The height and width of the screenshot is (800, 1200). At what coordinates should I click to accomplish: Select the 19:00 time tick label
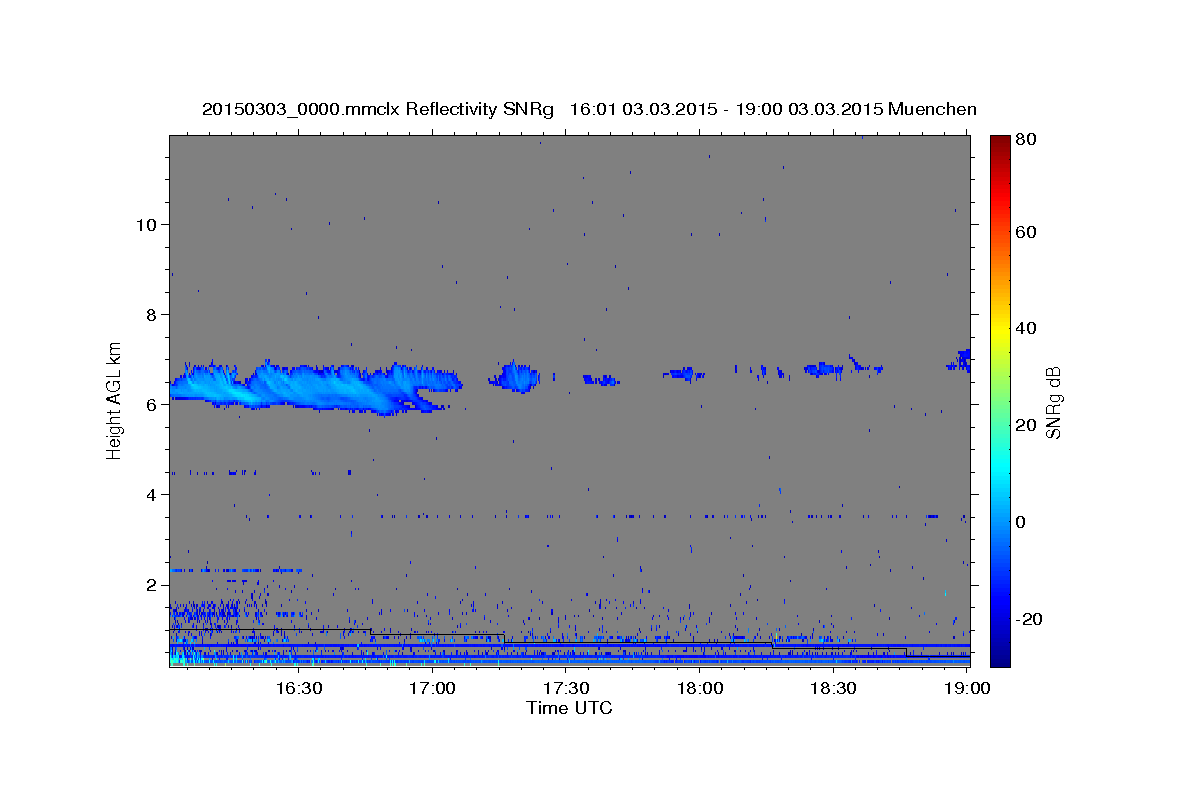pos(967,688)
